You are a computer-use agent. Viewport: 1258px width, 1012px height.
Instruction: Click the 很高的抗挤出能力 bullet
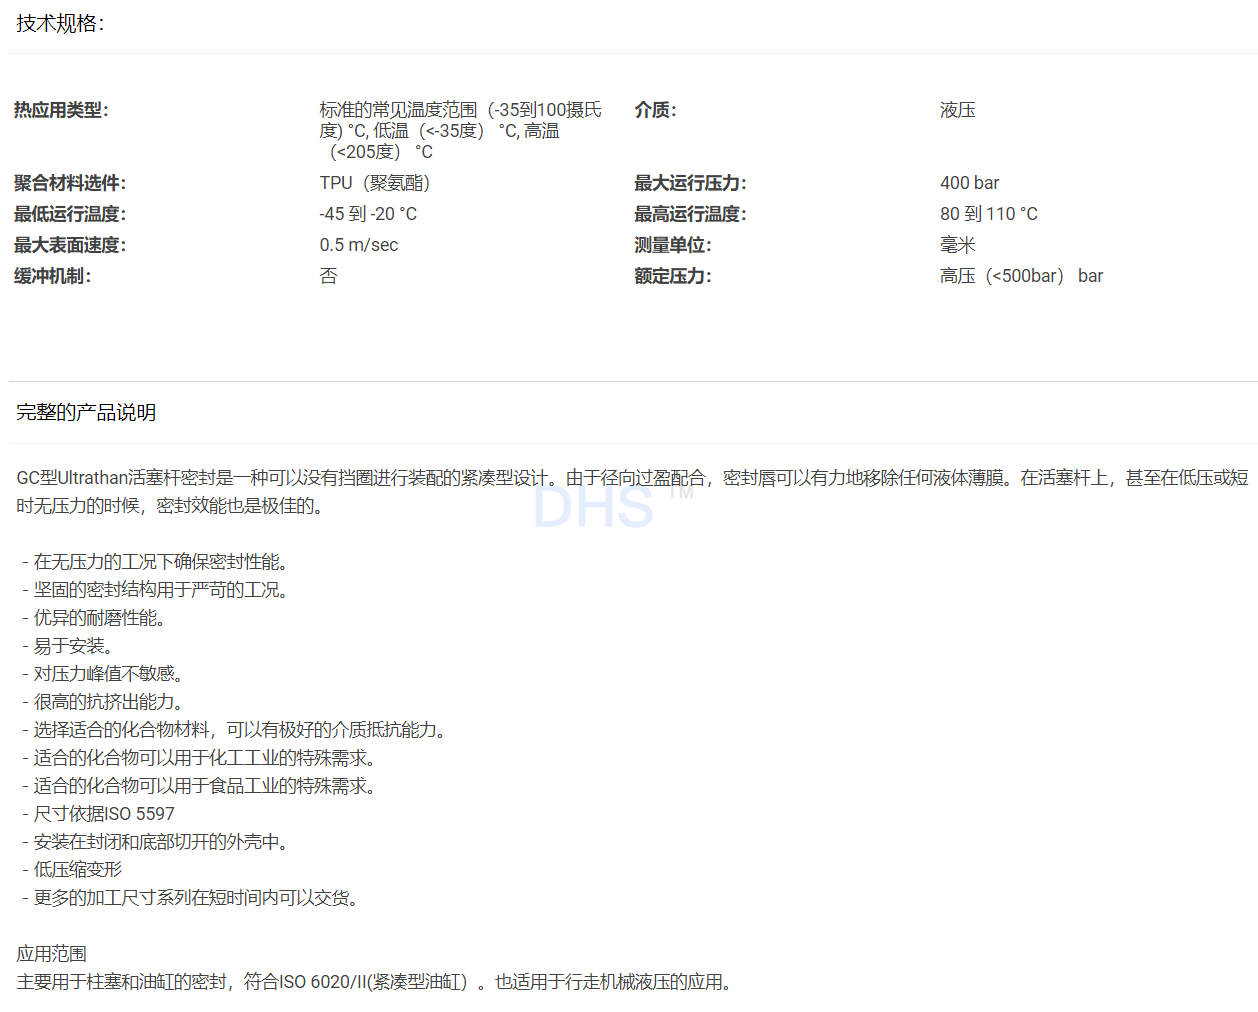point(103,702)
